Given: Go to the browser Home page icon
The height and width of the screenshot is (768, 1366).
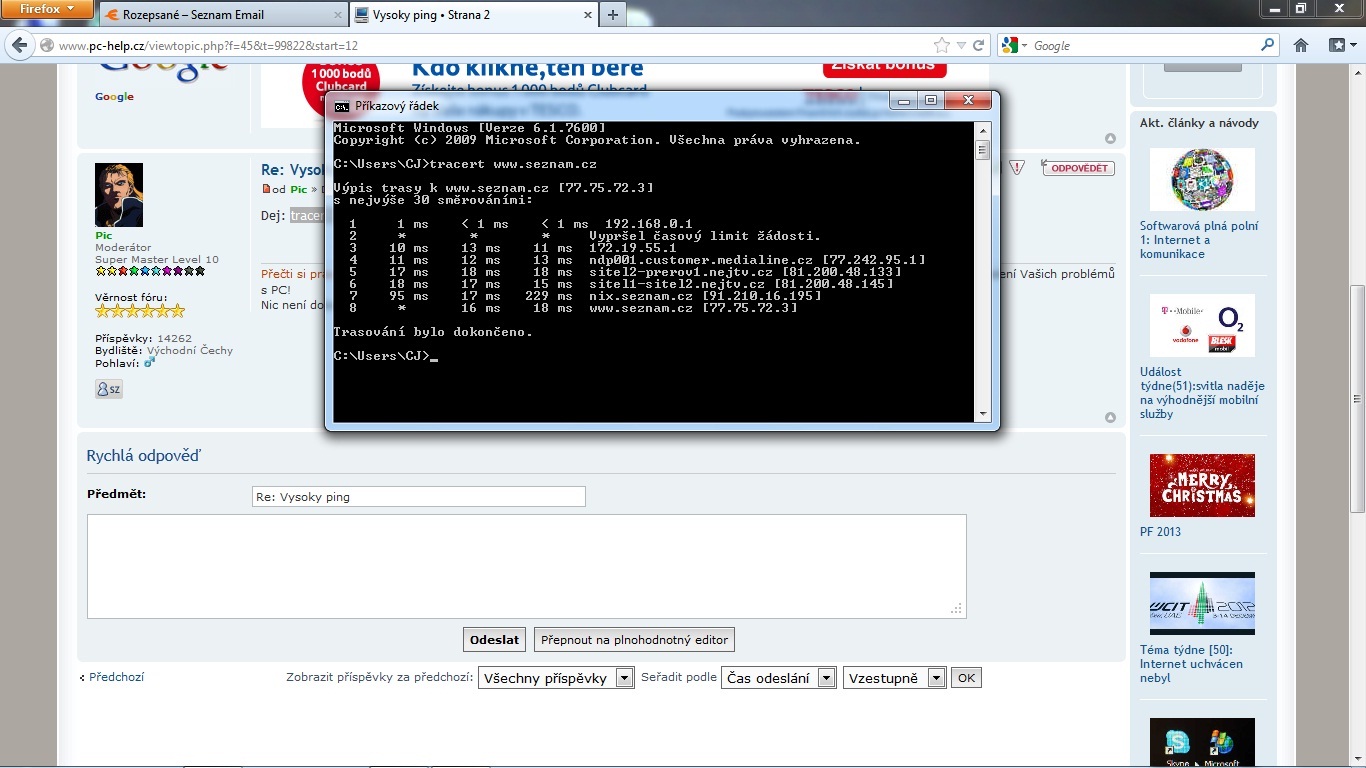Looking at the screenshot, I should point(1301,45).
